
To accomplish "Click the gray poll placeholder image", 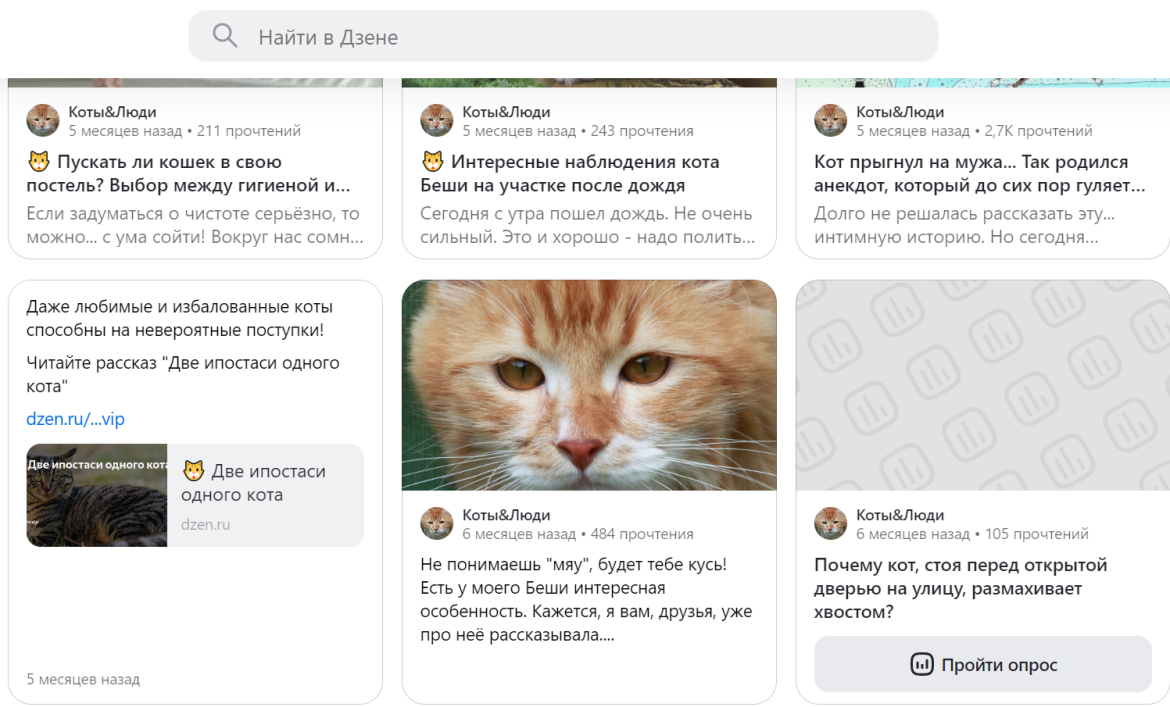I will coord(982,385).
